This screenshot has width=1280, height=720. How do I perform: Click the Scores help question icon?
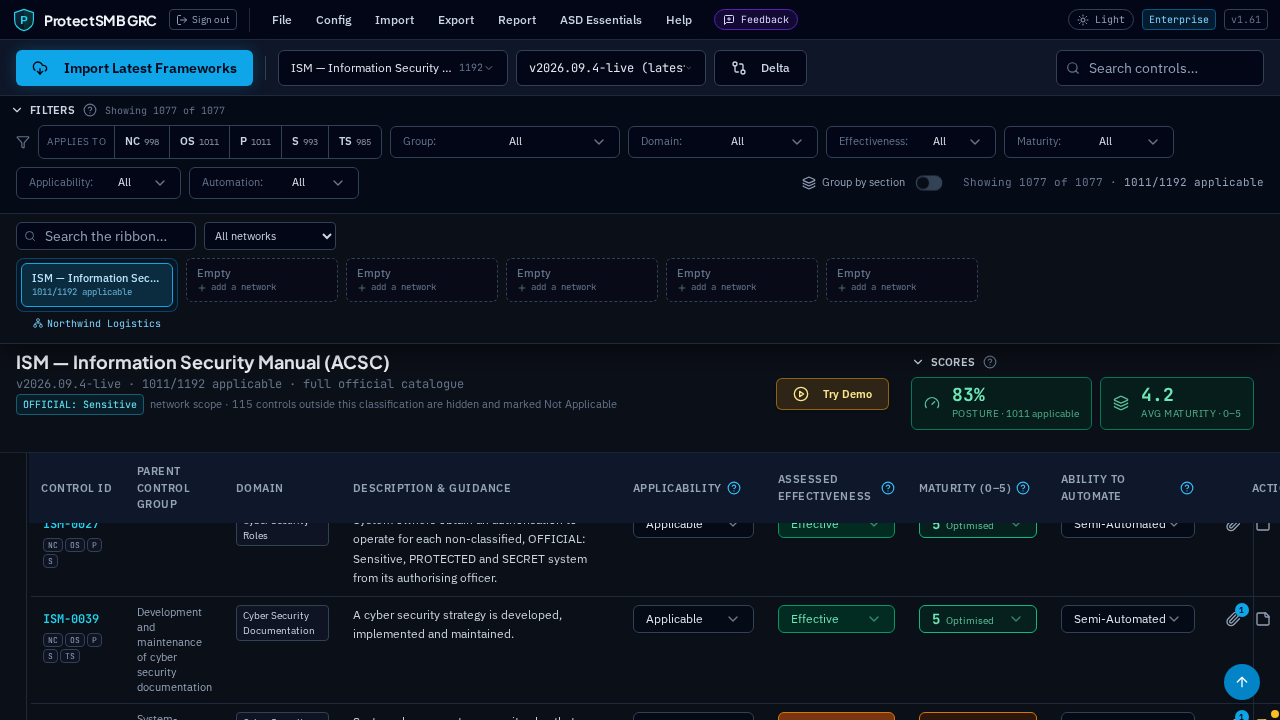(990, 362)
